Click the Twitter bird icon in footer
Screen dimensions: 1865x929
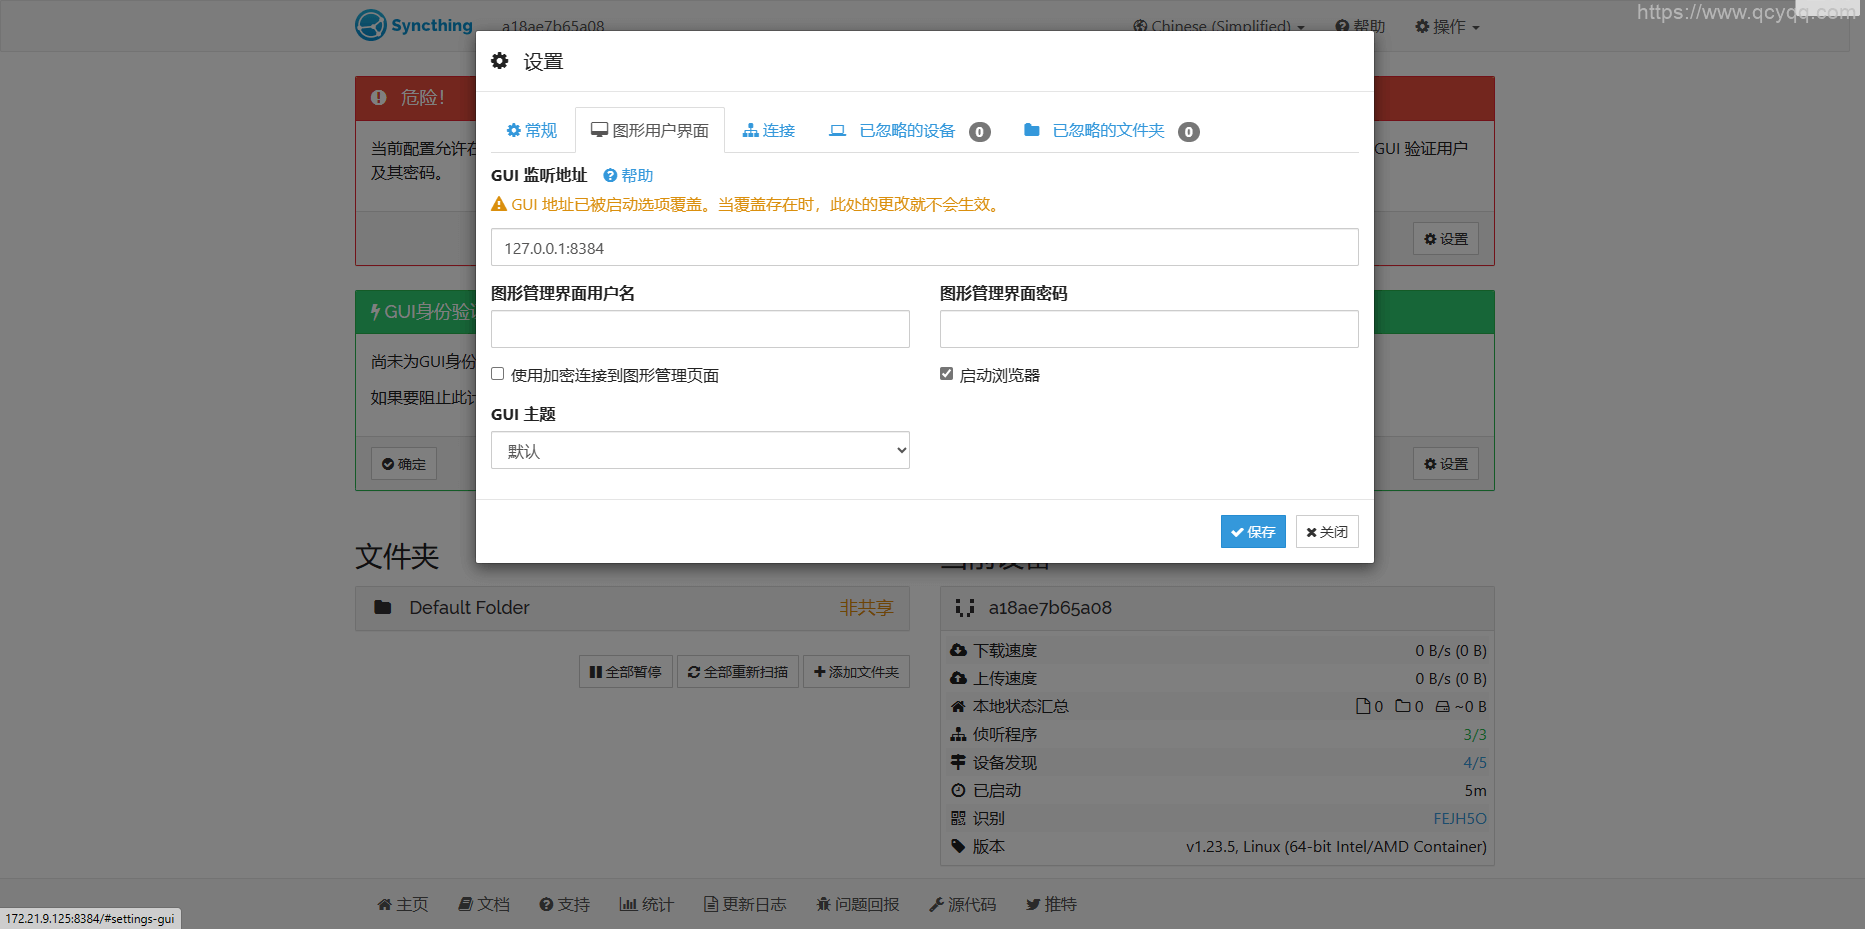click(x=1033, y=905)
